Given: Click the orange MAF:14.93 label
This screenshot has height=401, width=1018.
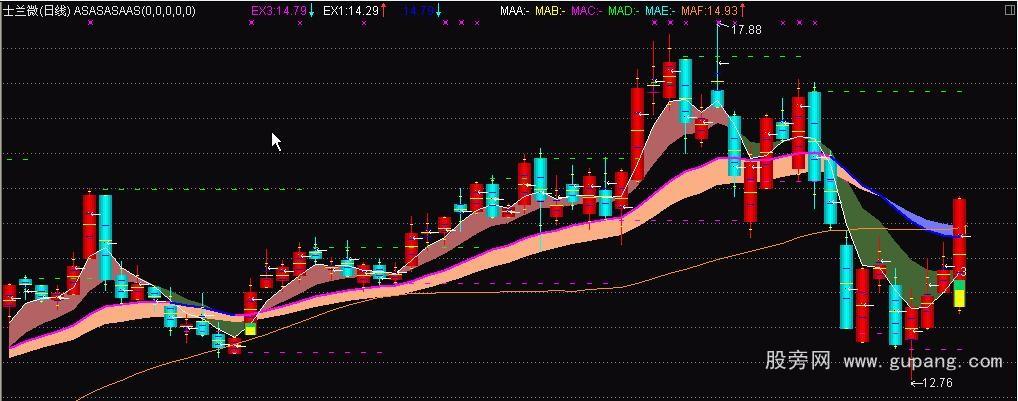Looking at the screenshot, I should [x=709, y=10].
